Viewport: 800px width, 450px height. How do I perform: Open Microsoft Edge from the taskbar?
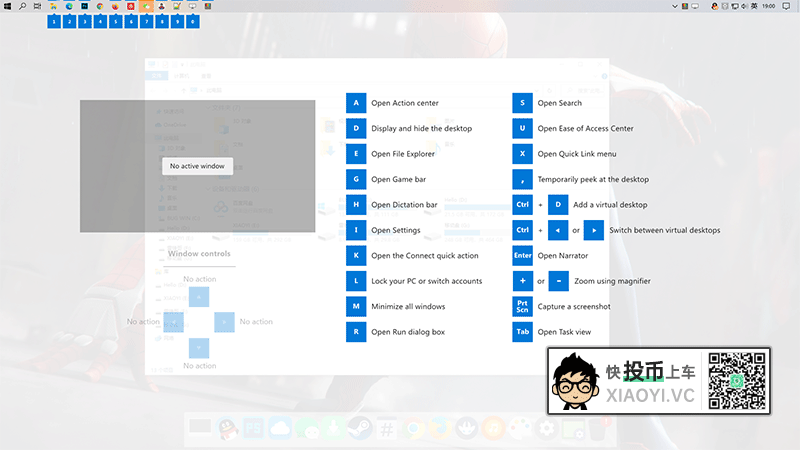point(69,6)
